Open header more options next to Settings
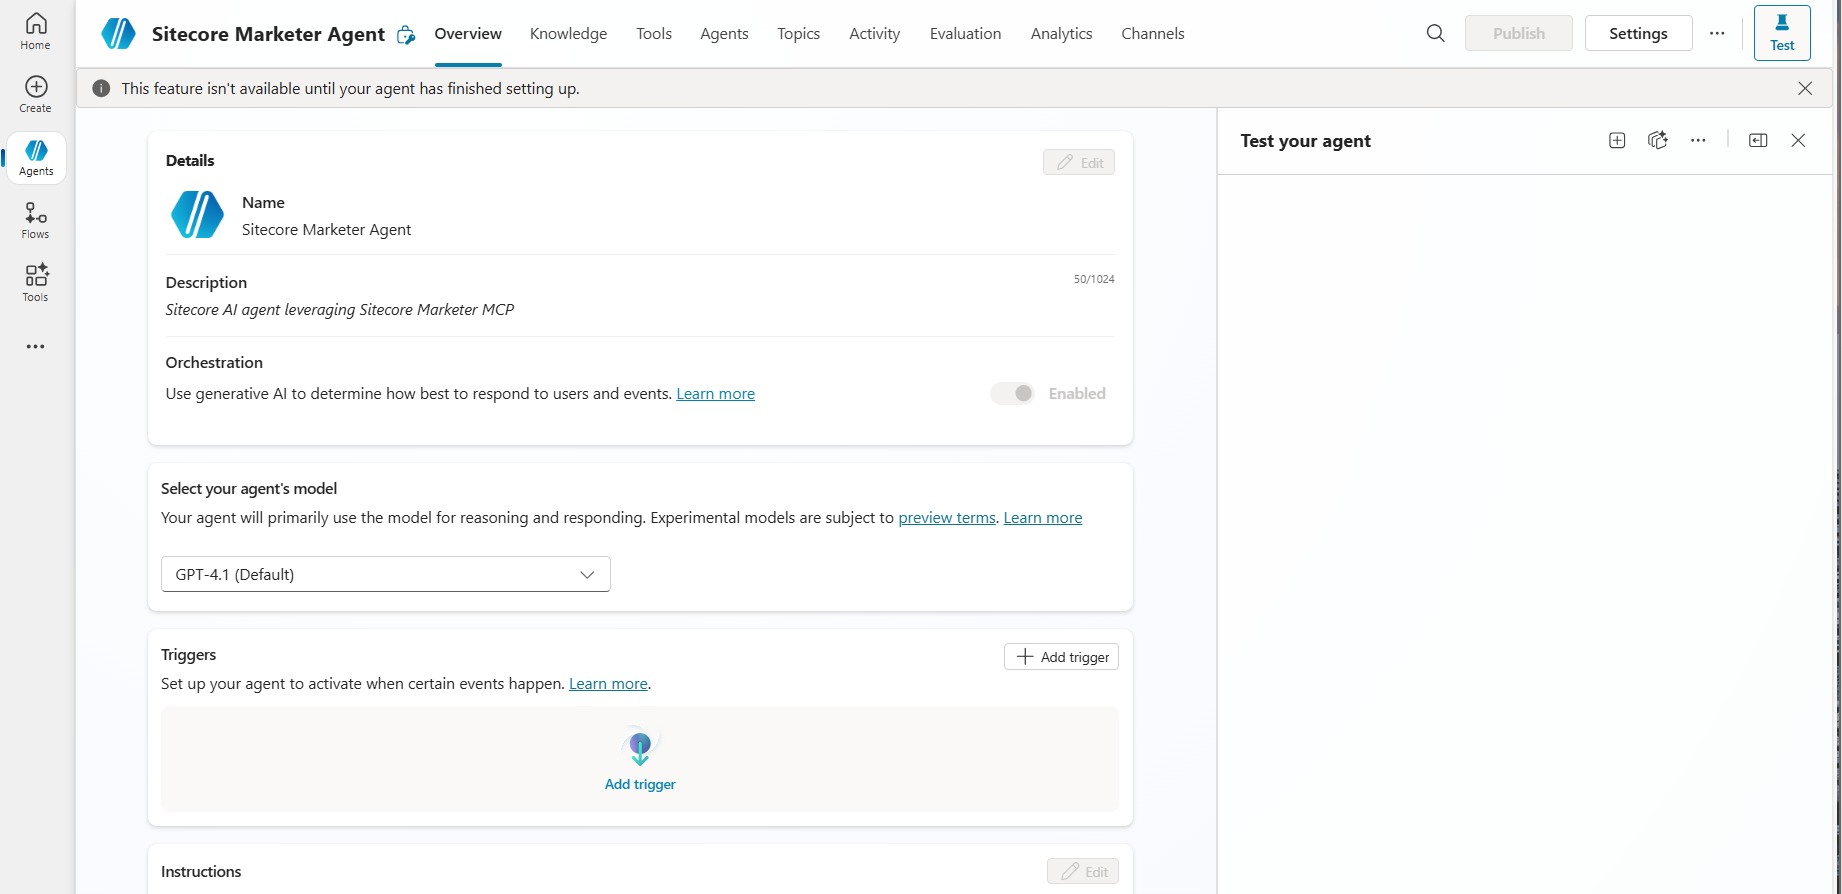The width and height of the screenshot is (1842, 894). (1717, 33)
